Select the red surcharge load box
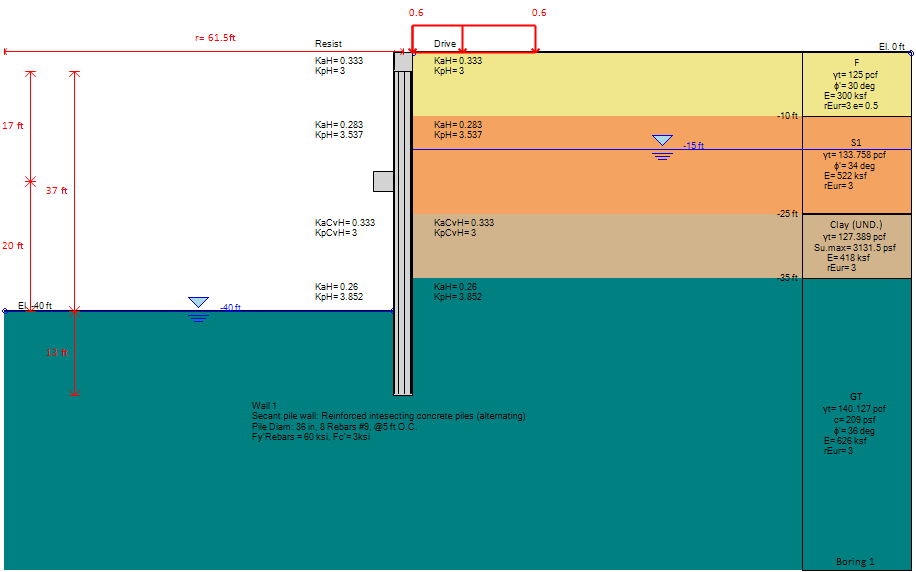 tap(474, 39)
